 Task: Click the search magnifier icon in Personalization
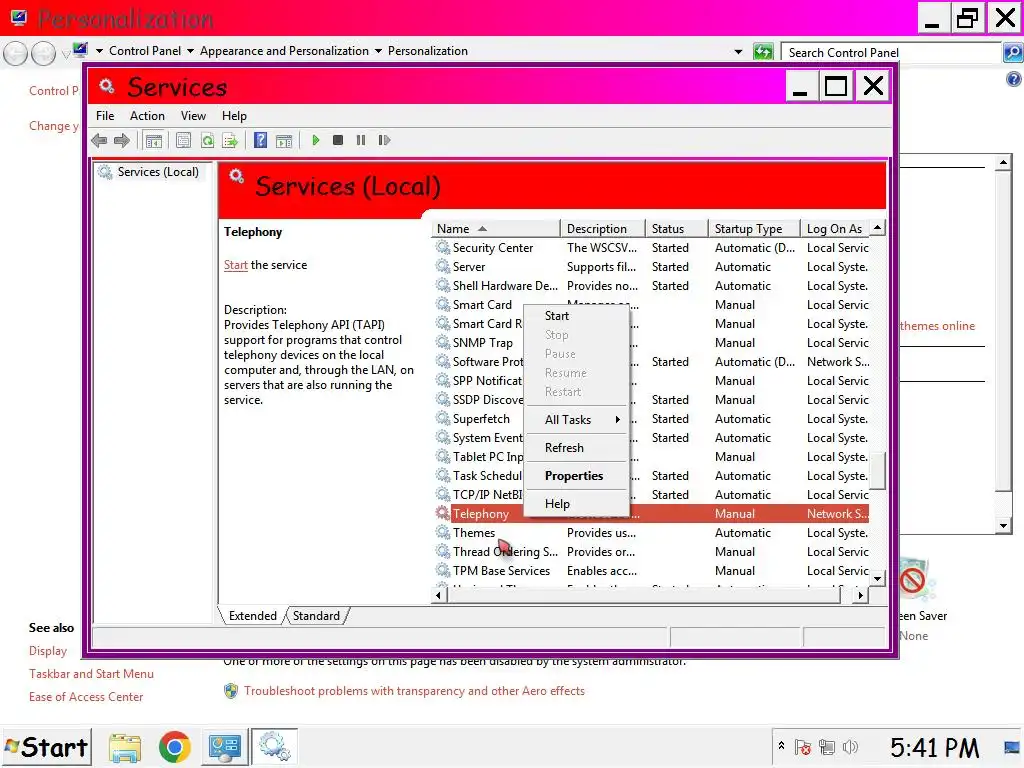coord(1012,52)
